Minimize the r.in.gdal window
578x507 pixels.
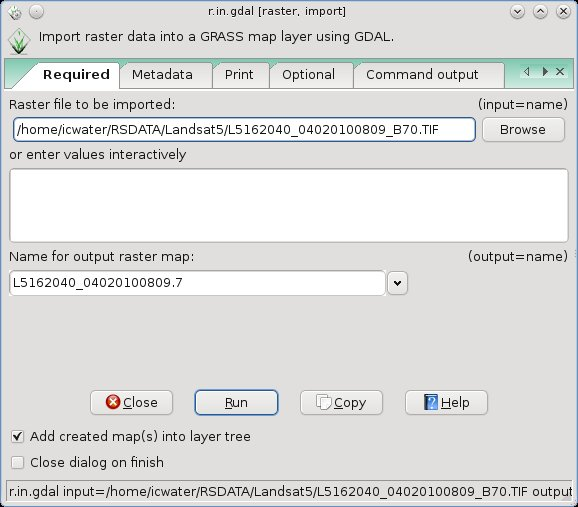517,12
